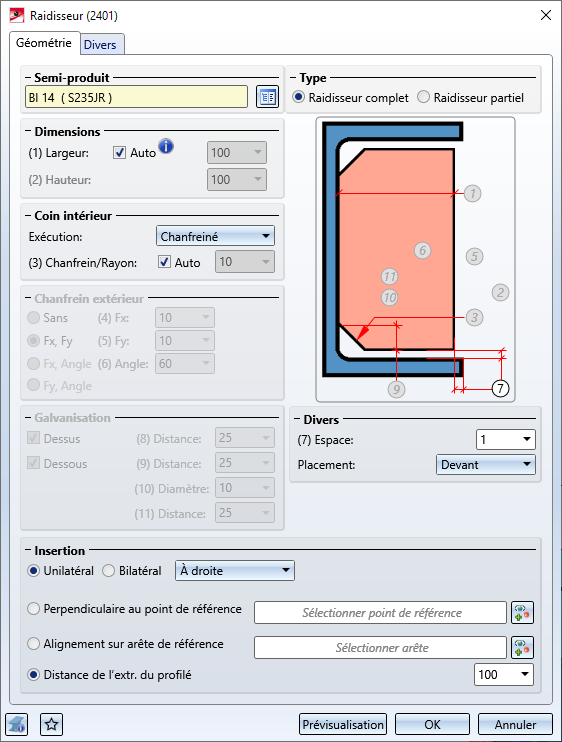Screen dimensions: 562x742
Task: Click diagram marker 1 for Largeur
Action: click(x=472, y=194)
